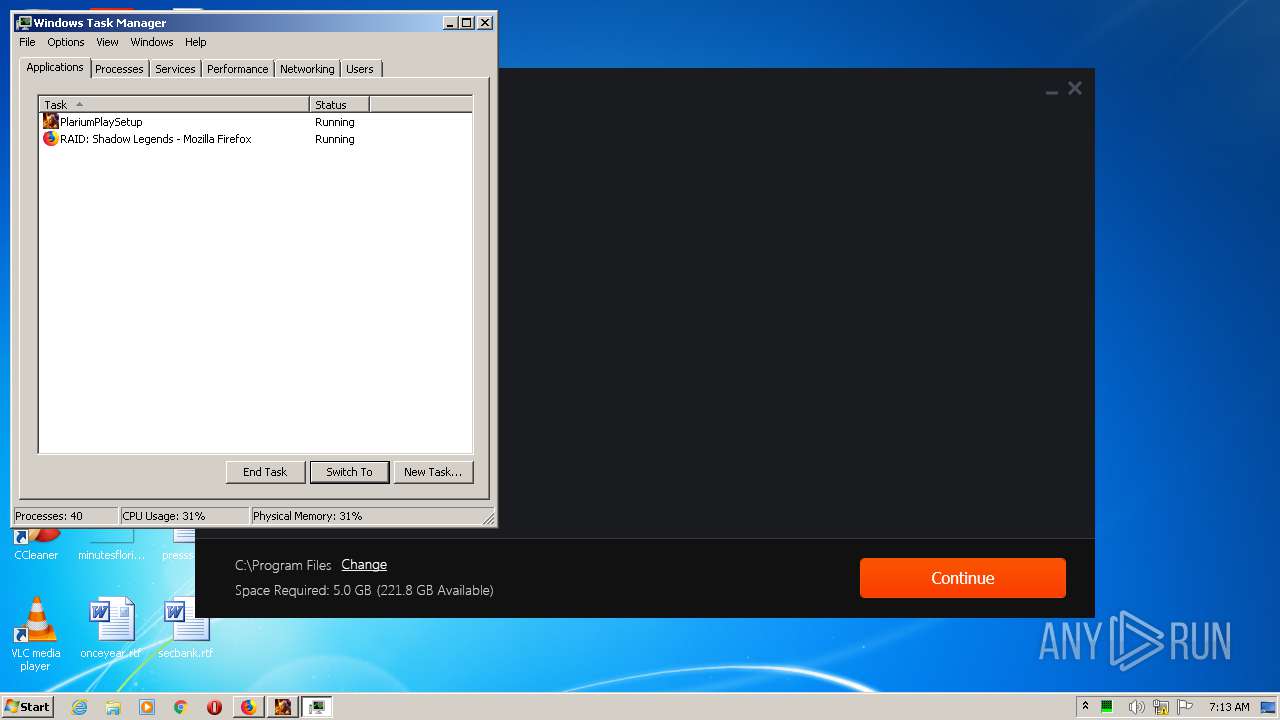1280x720 pixels.
Task: Open the CCleaner desktop shortcut
Action: tap(36, 545)
